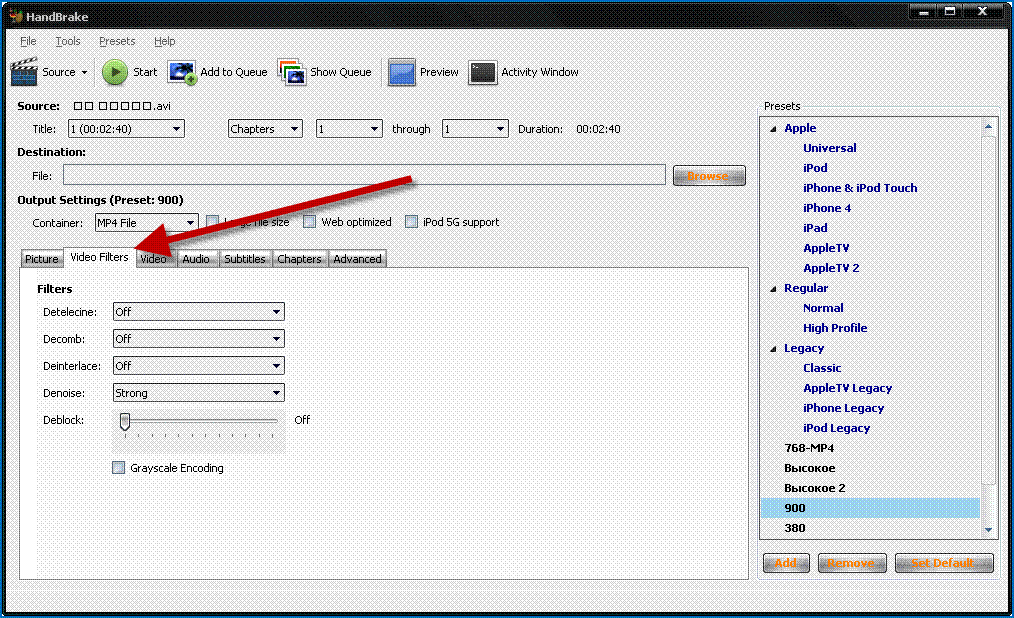Image resolution: width=1014 pixels, height=618 pixels.
Task: Switch to the Subtitles tab
Action: (244, 259)
